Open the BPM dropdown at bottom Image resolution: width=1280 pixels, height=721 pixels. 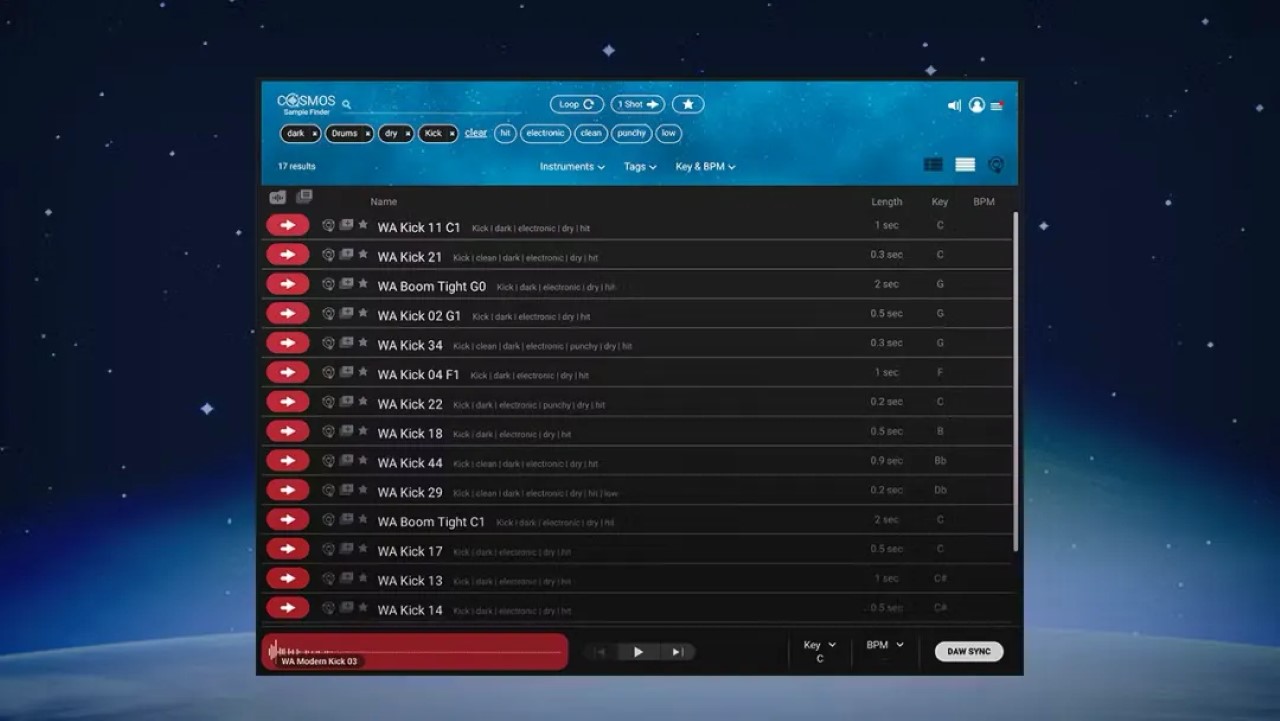coord(885,646)
